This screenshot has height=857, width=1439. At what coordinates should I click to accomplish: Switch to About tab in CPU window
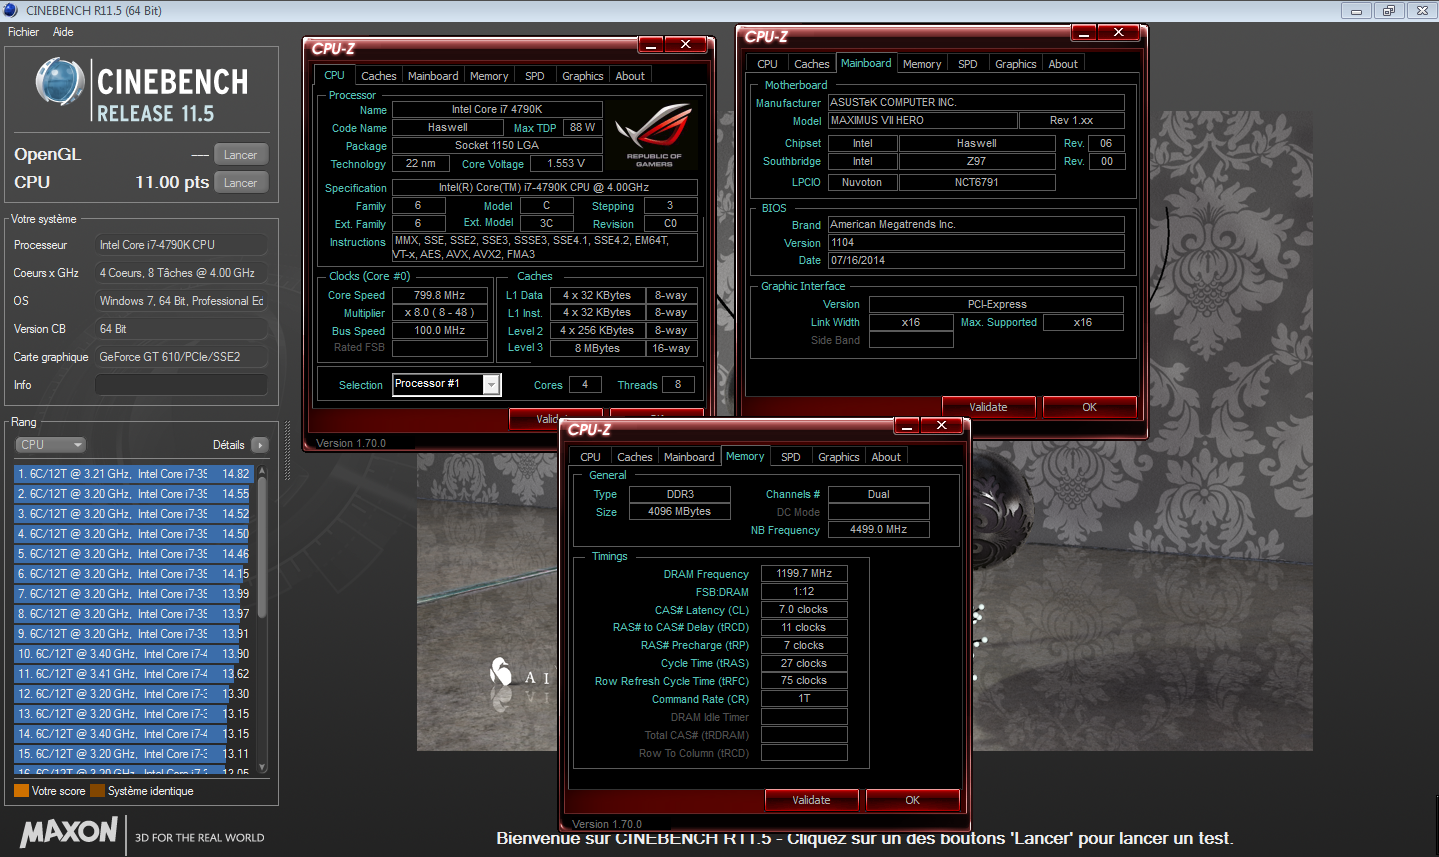[630, 76]
